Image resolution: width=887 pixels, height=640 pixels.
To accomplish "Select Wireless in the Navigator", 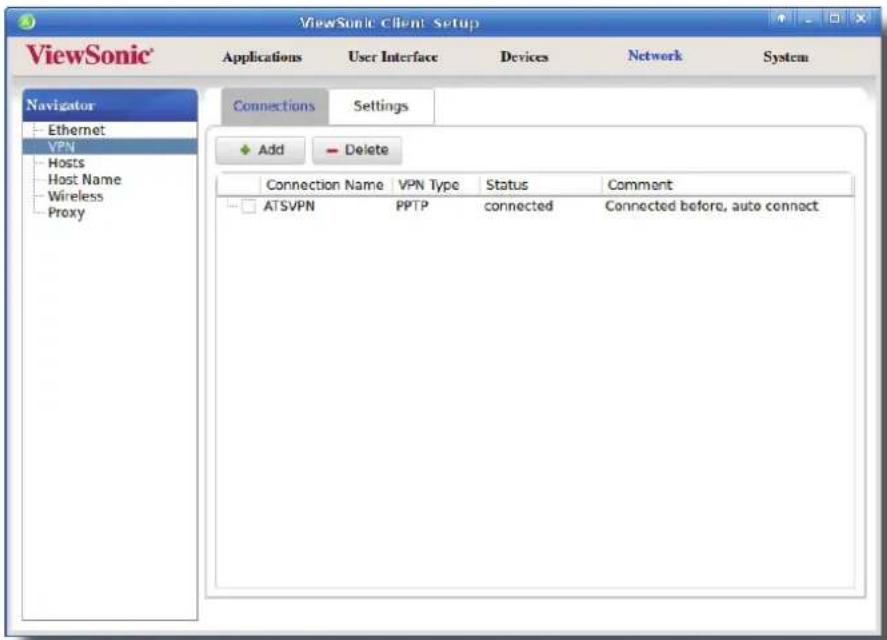I will point(75,196).
